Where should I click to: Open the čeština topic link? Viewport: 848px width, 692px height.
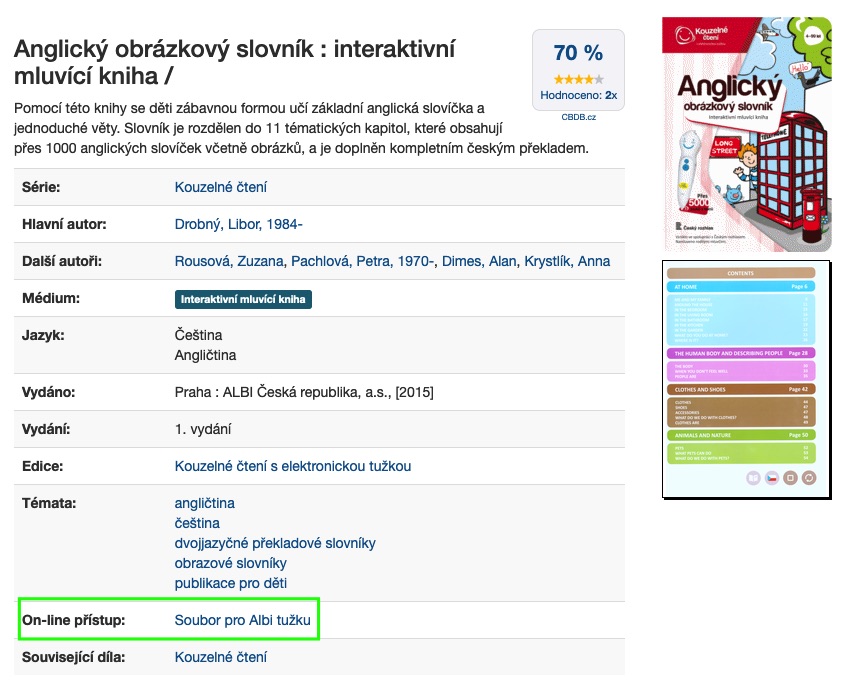[197, 523]
